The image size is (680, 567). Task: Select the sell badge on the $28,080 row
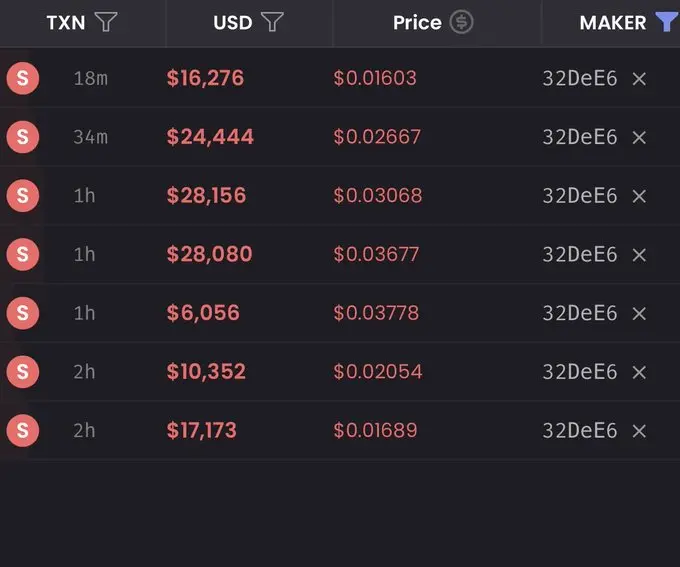point(23,254)
